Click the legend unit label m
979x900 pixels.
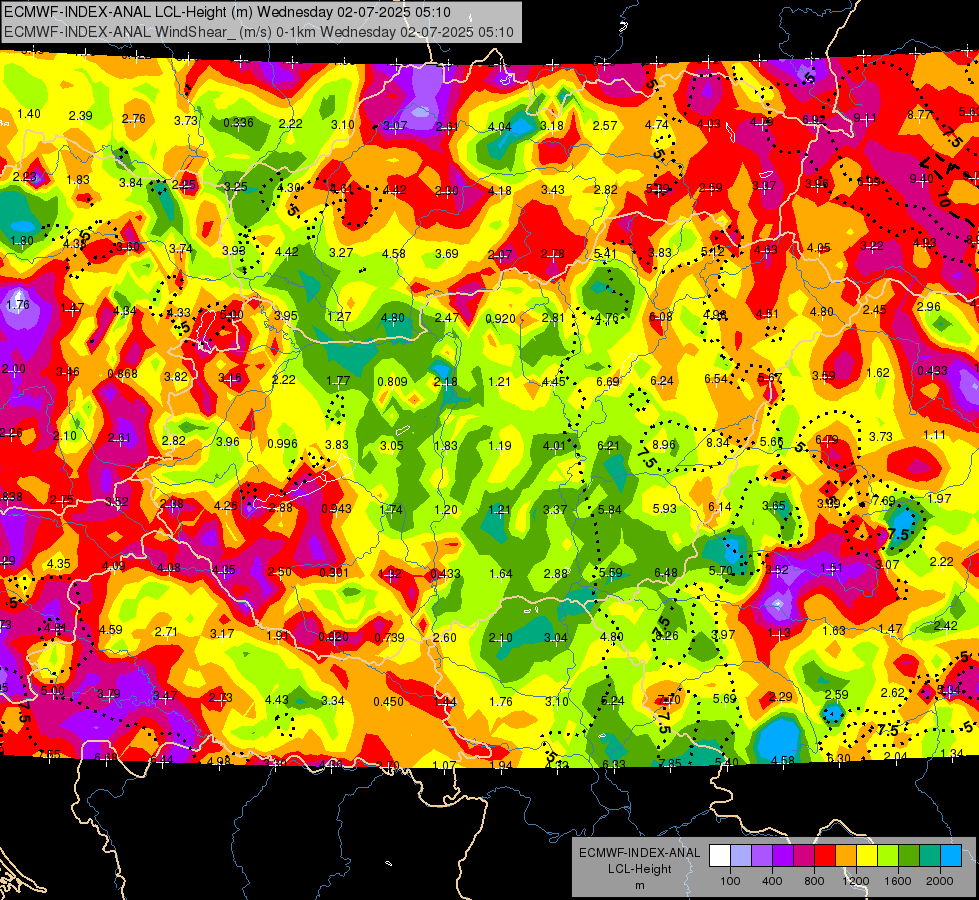coord(639,885)
